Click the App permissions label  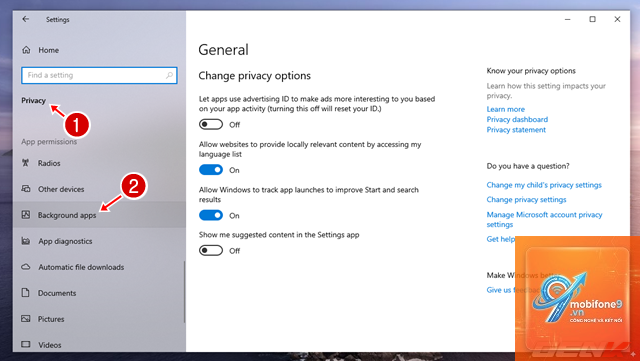49,142
